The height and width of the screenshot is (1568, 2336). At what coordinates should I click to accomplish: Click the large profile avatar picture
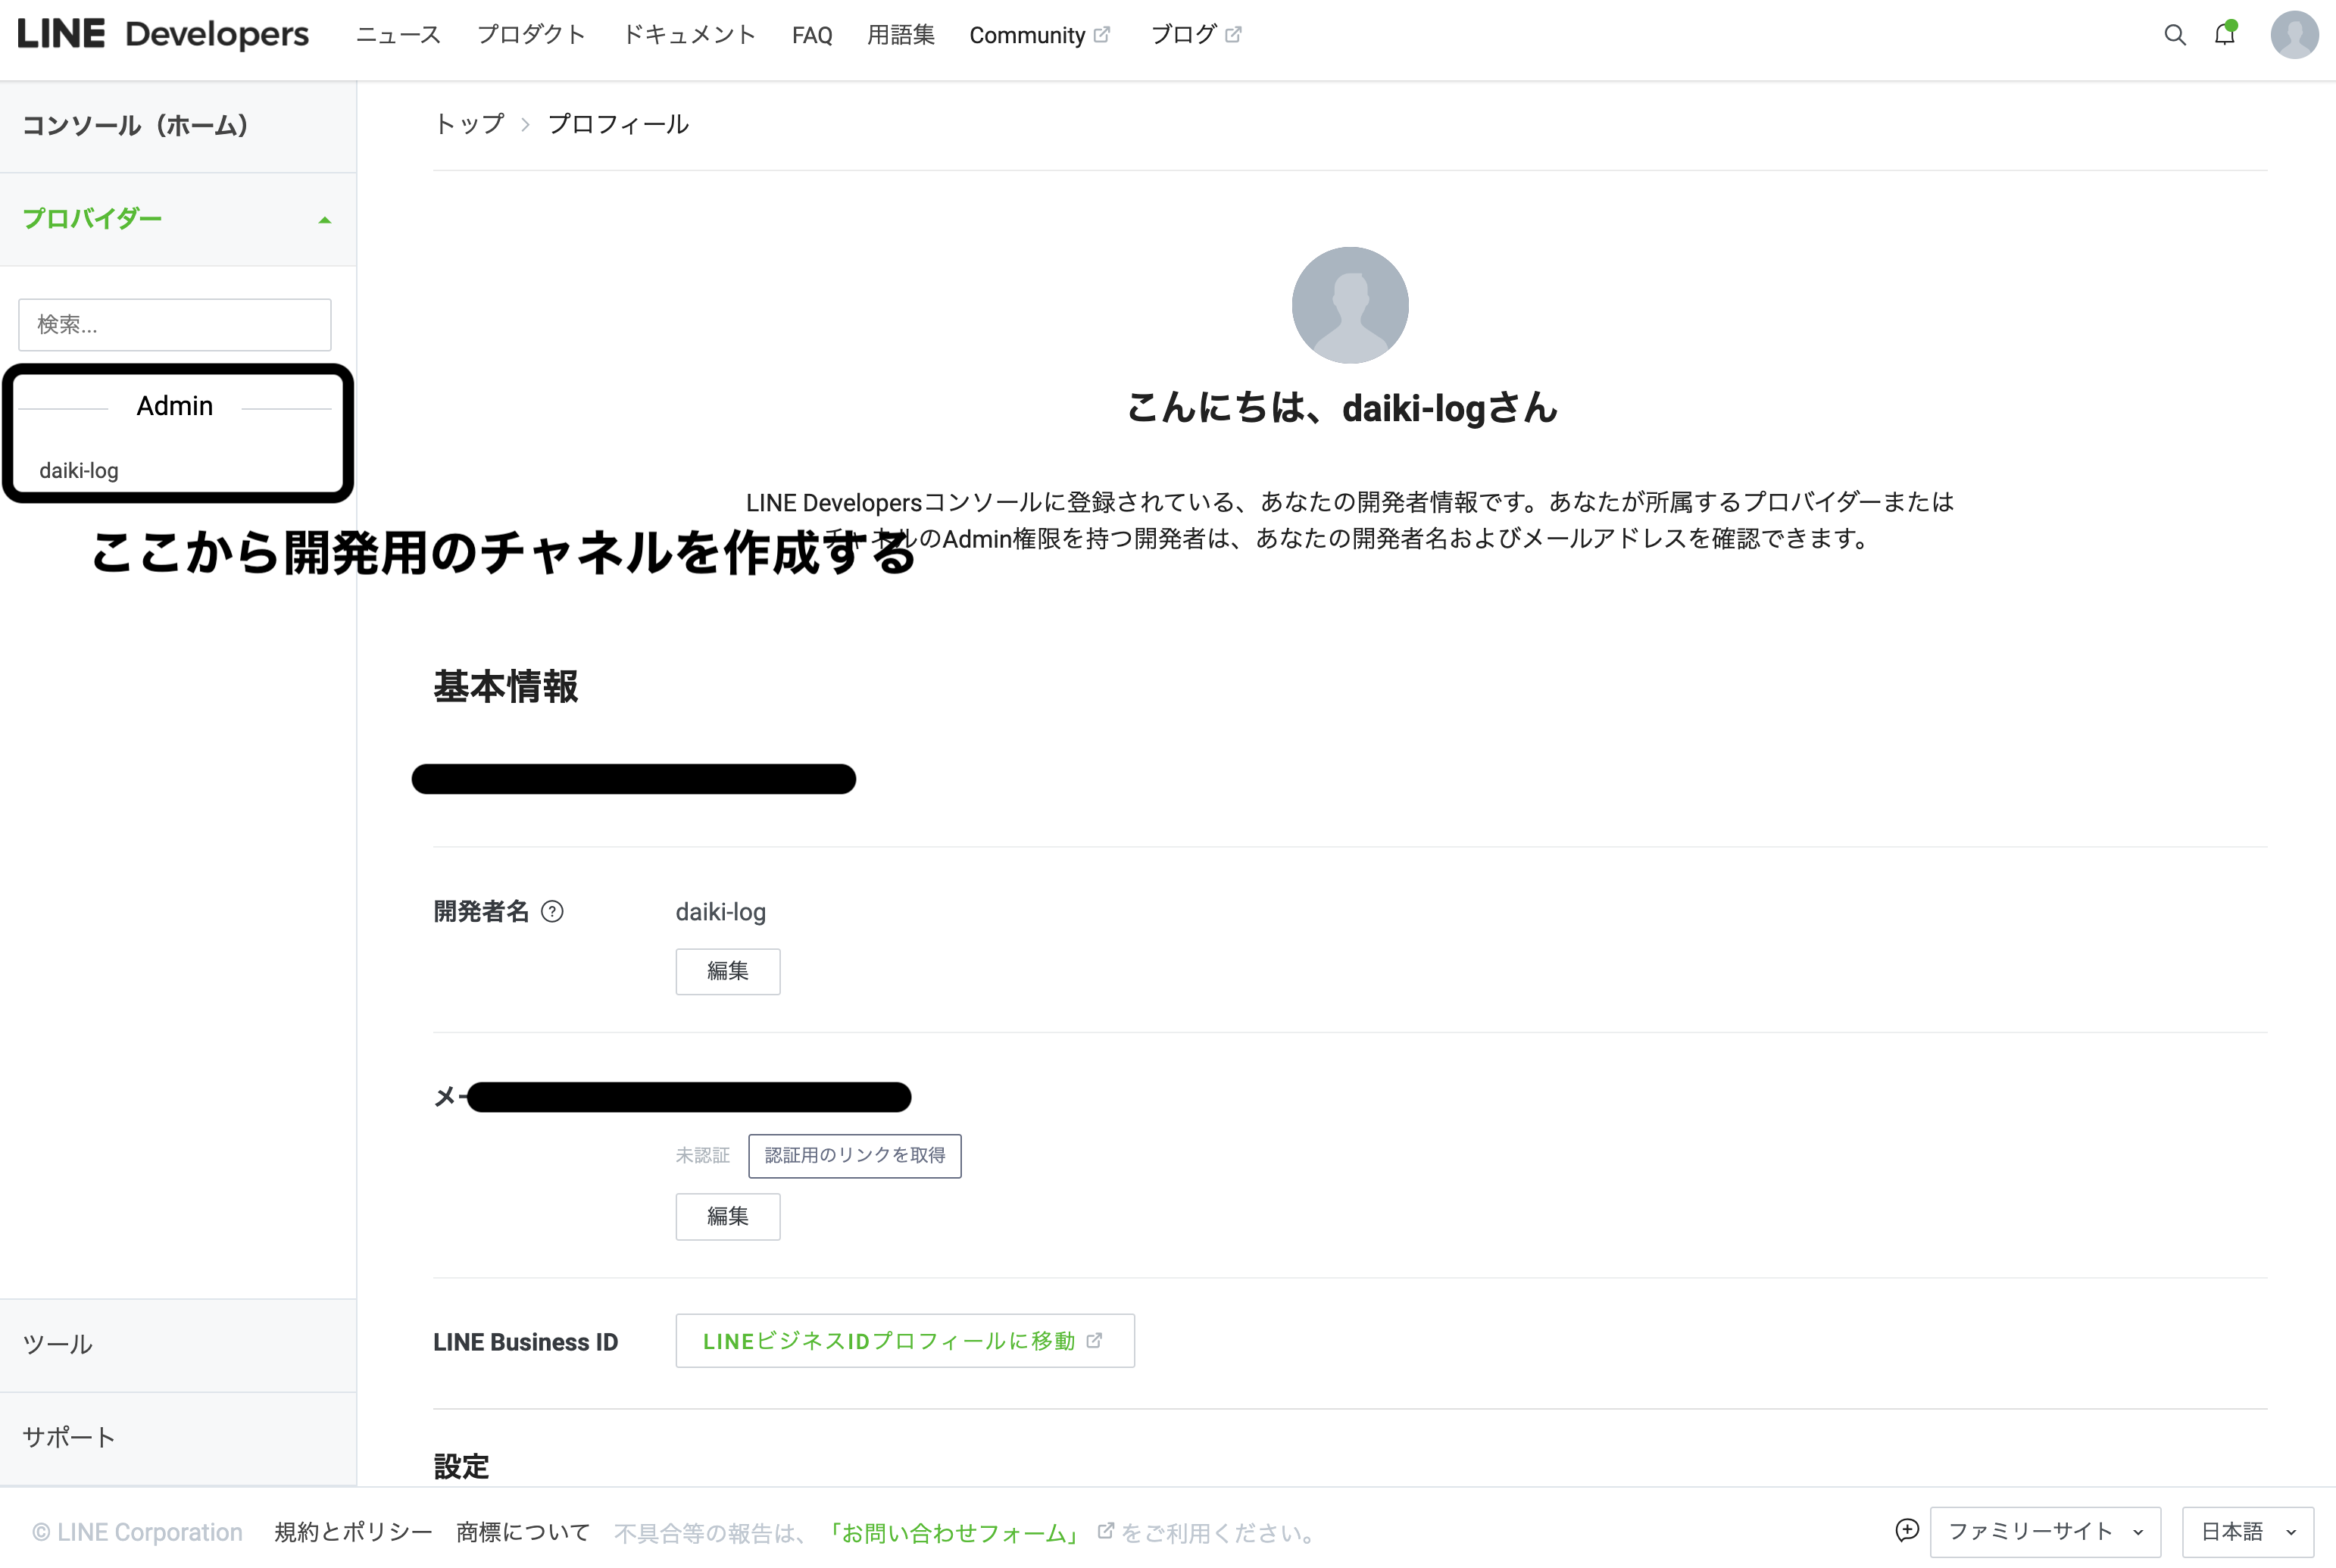1350,305
